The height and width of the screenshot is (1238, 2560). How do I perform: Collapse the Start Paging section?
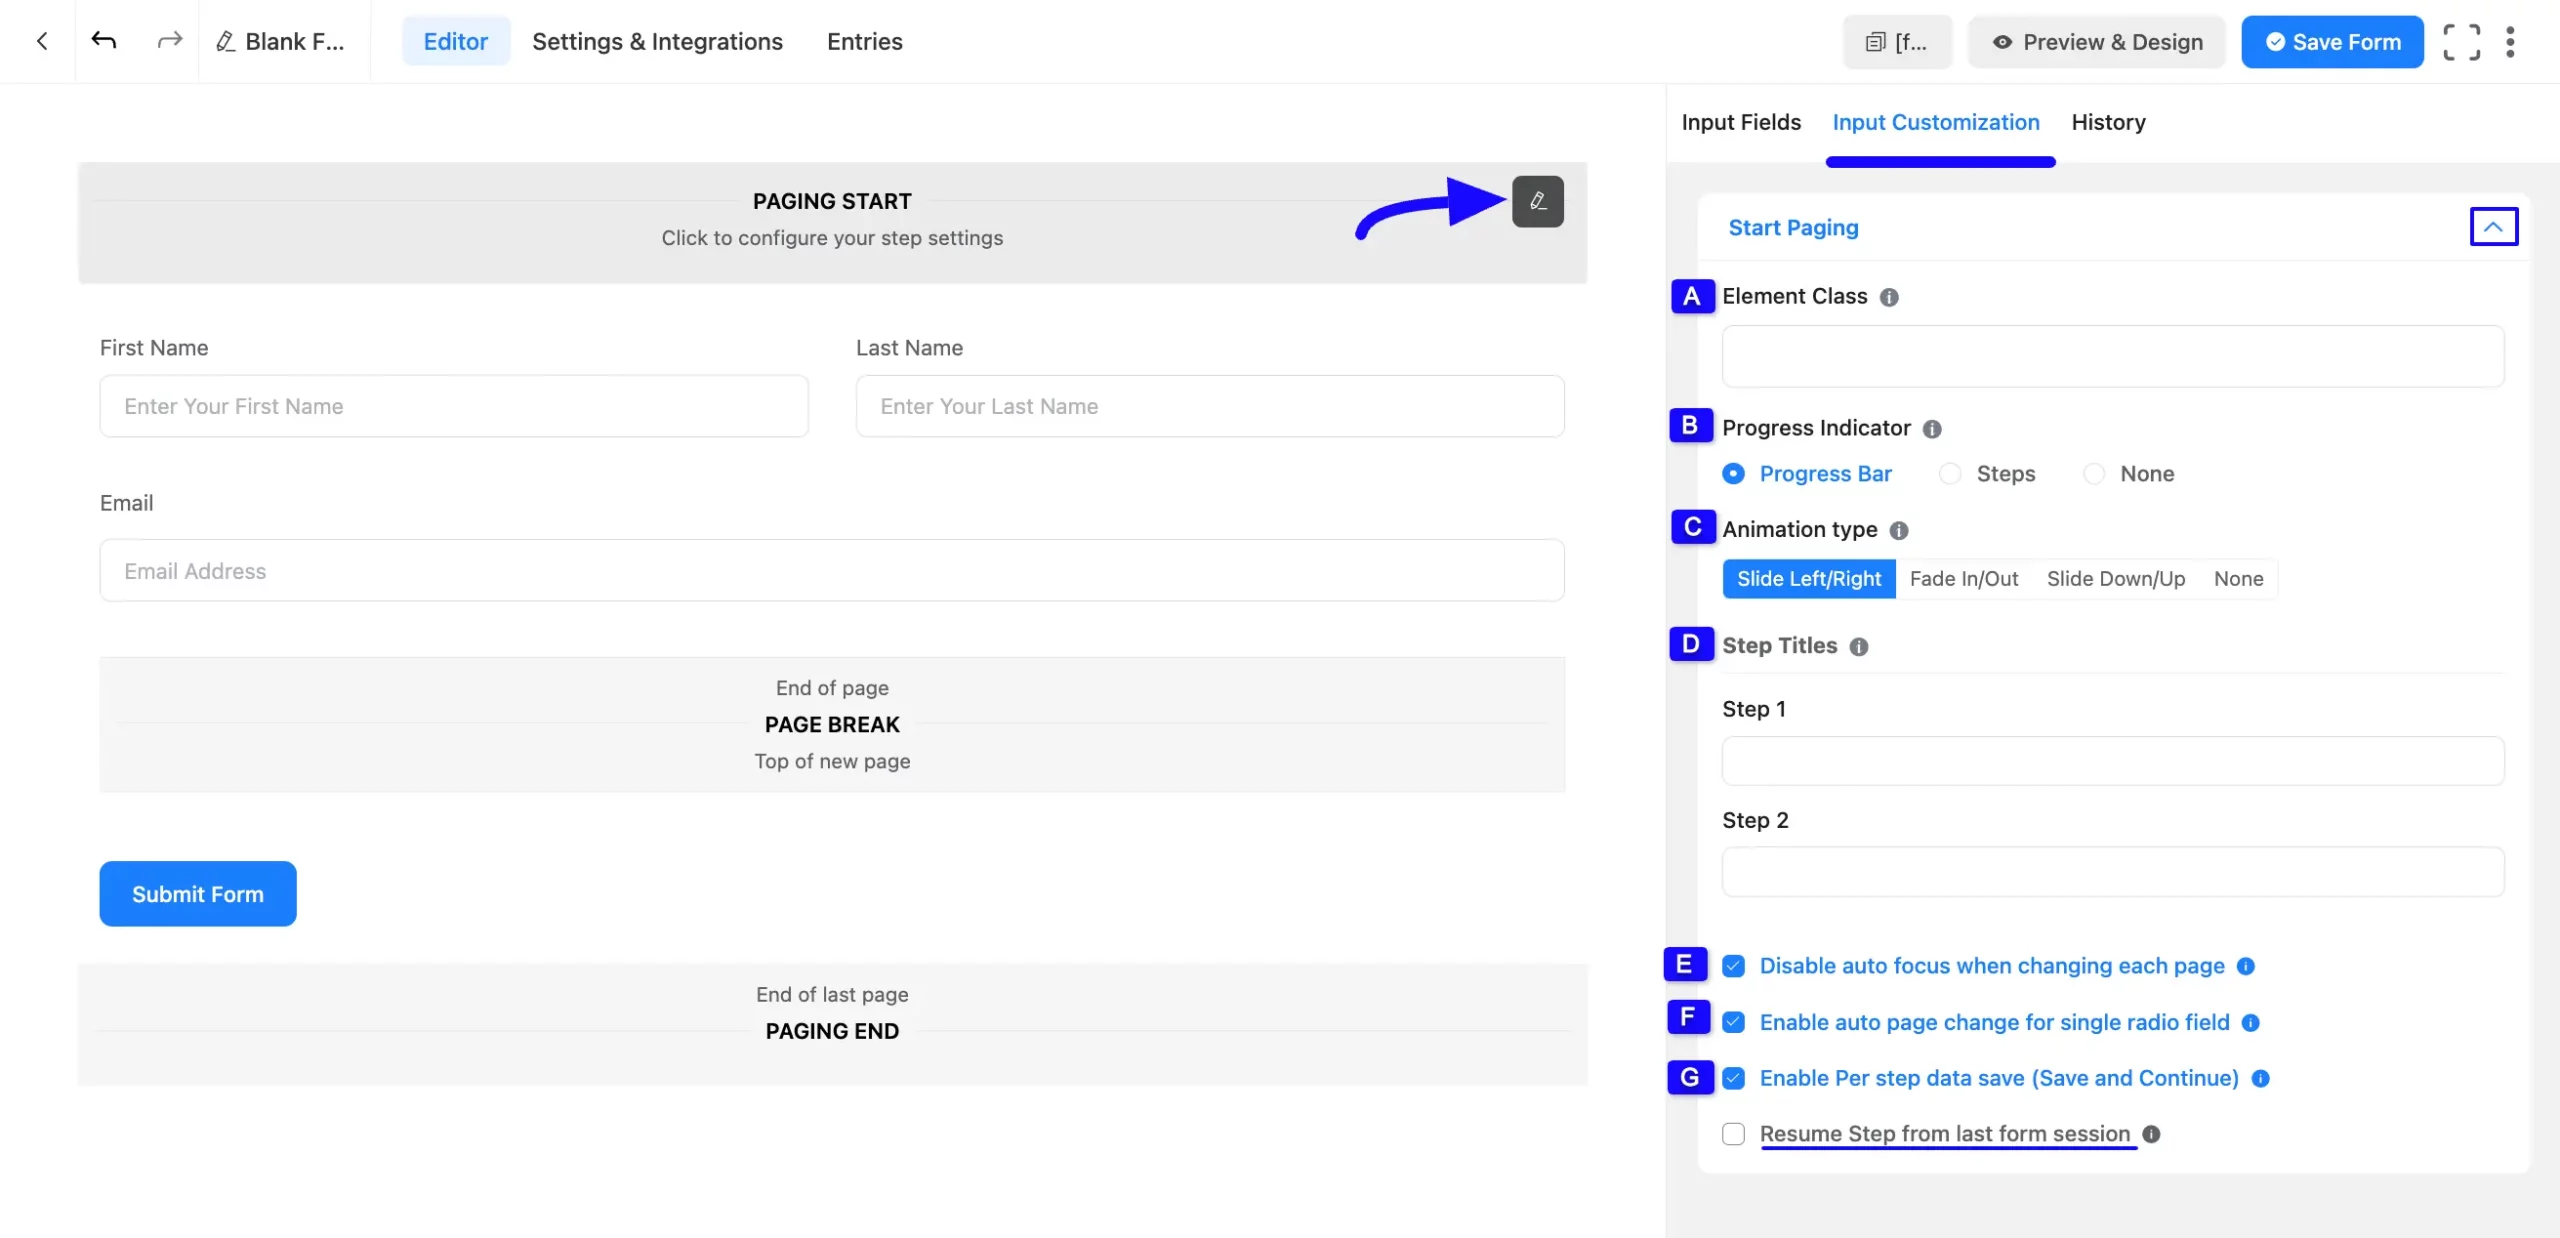click(x=2494, y=227)
